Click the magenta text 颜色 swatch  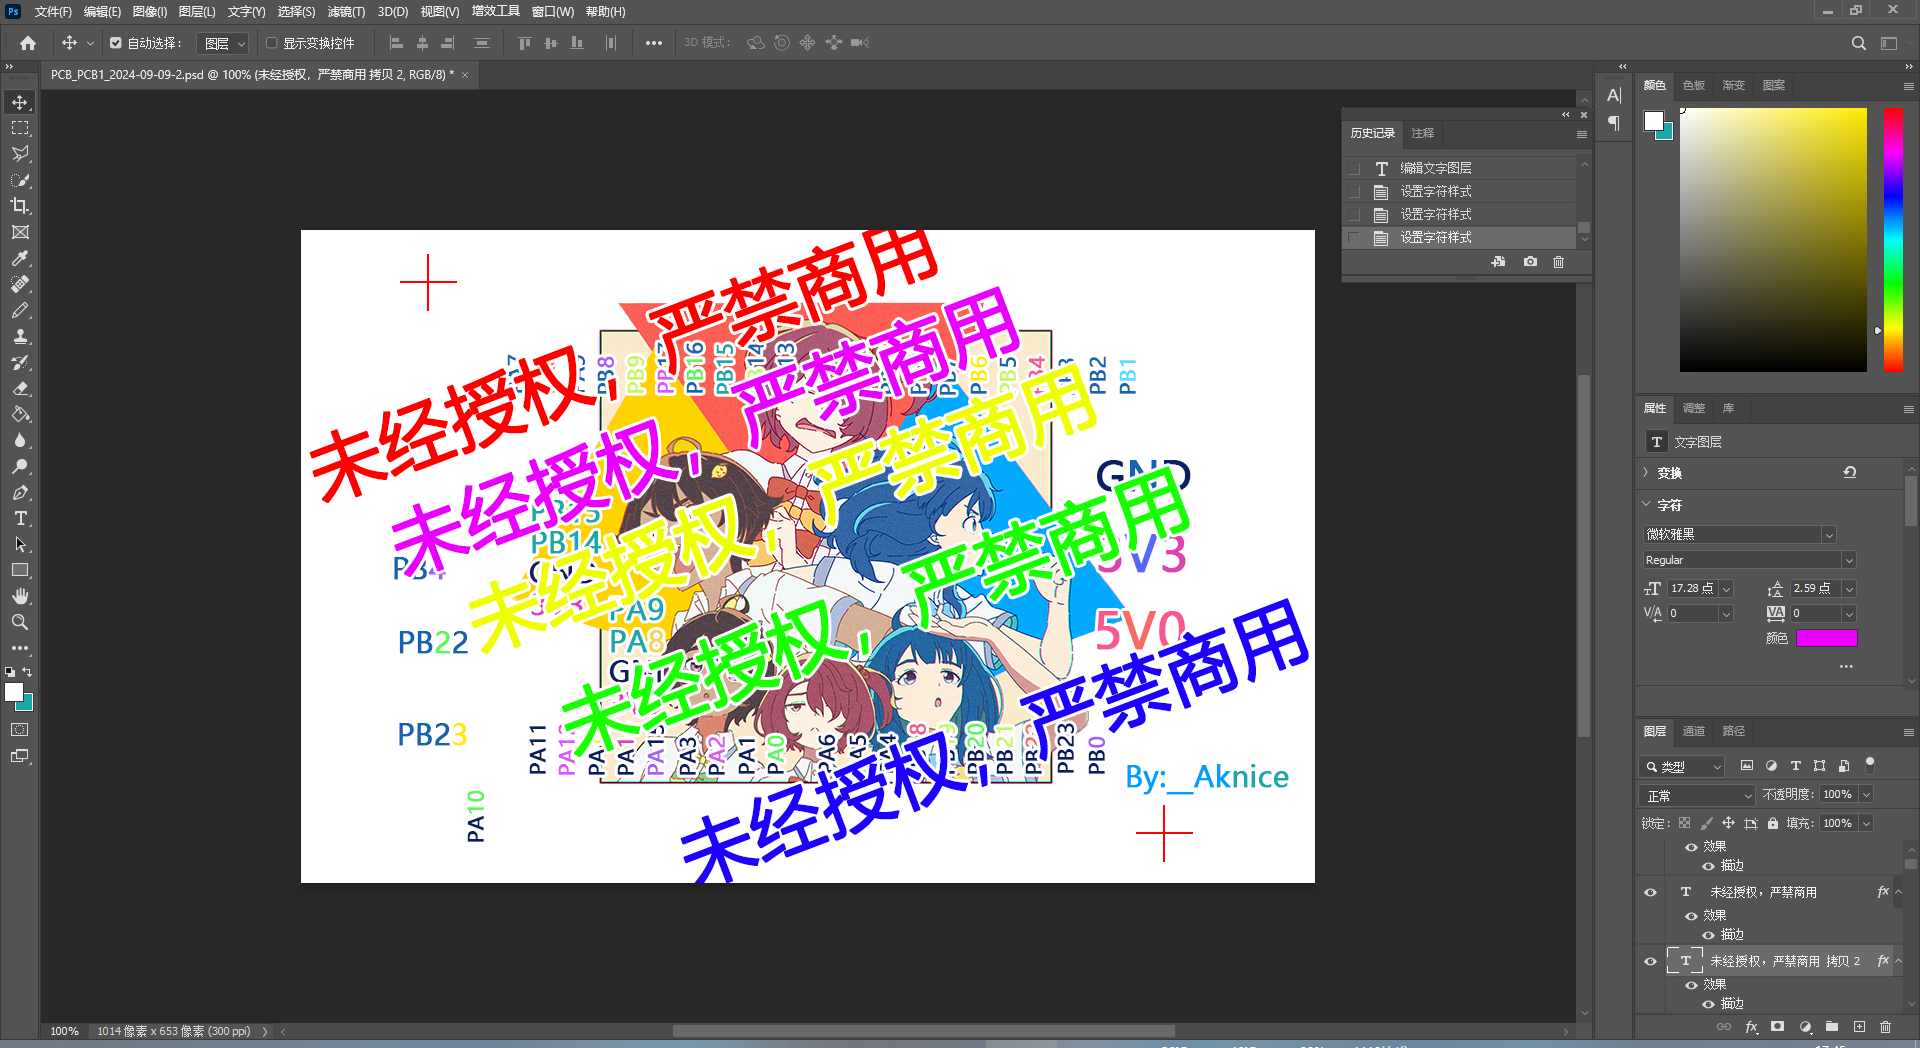click(x=1826, y=638)
